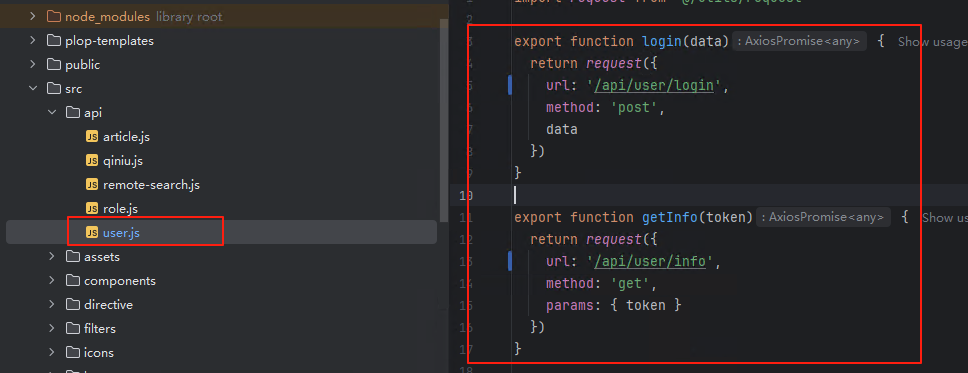Click the getInfo function name
The width and height of the screenshot is (968, 373).
[670, 217]
